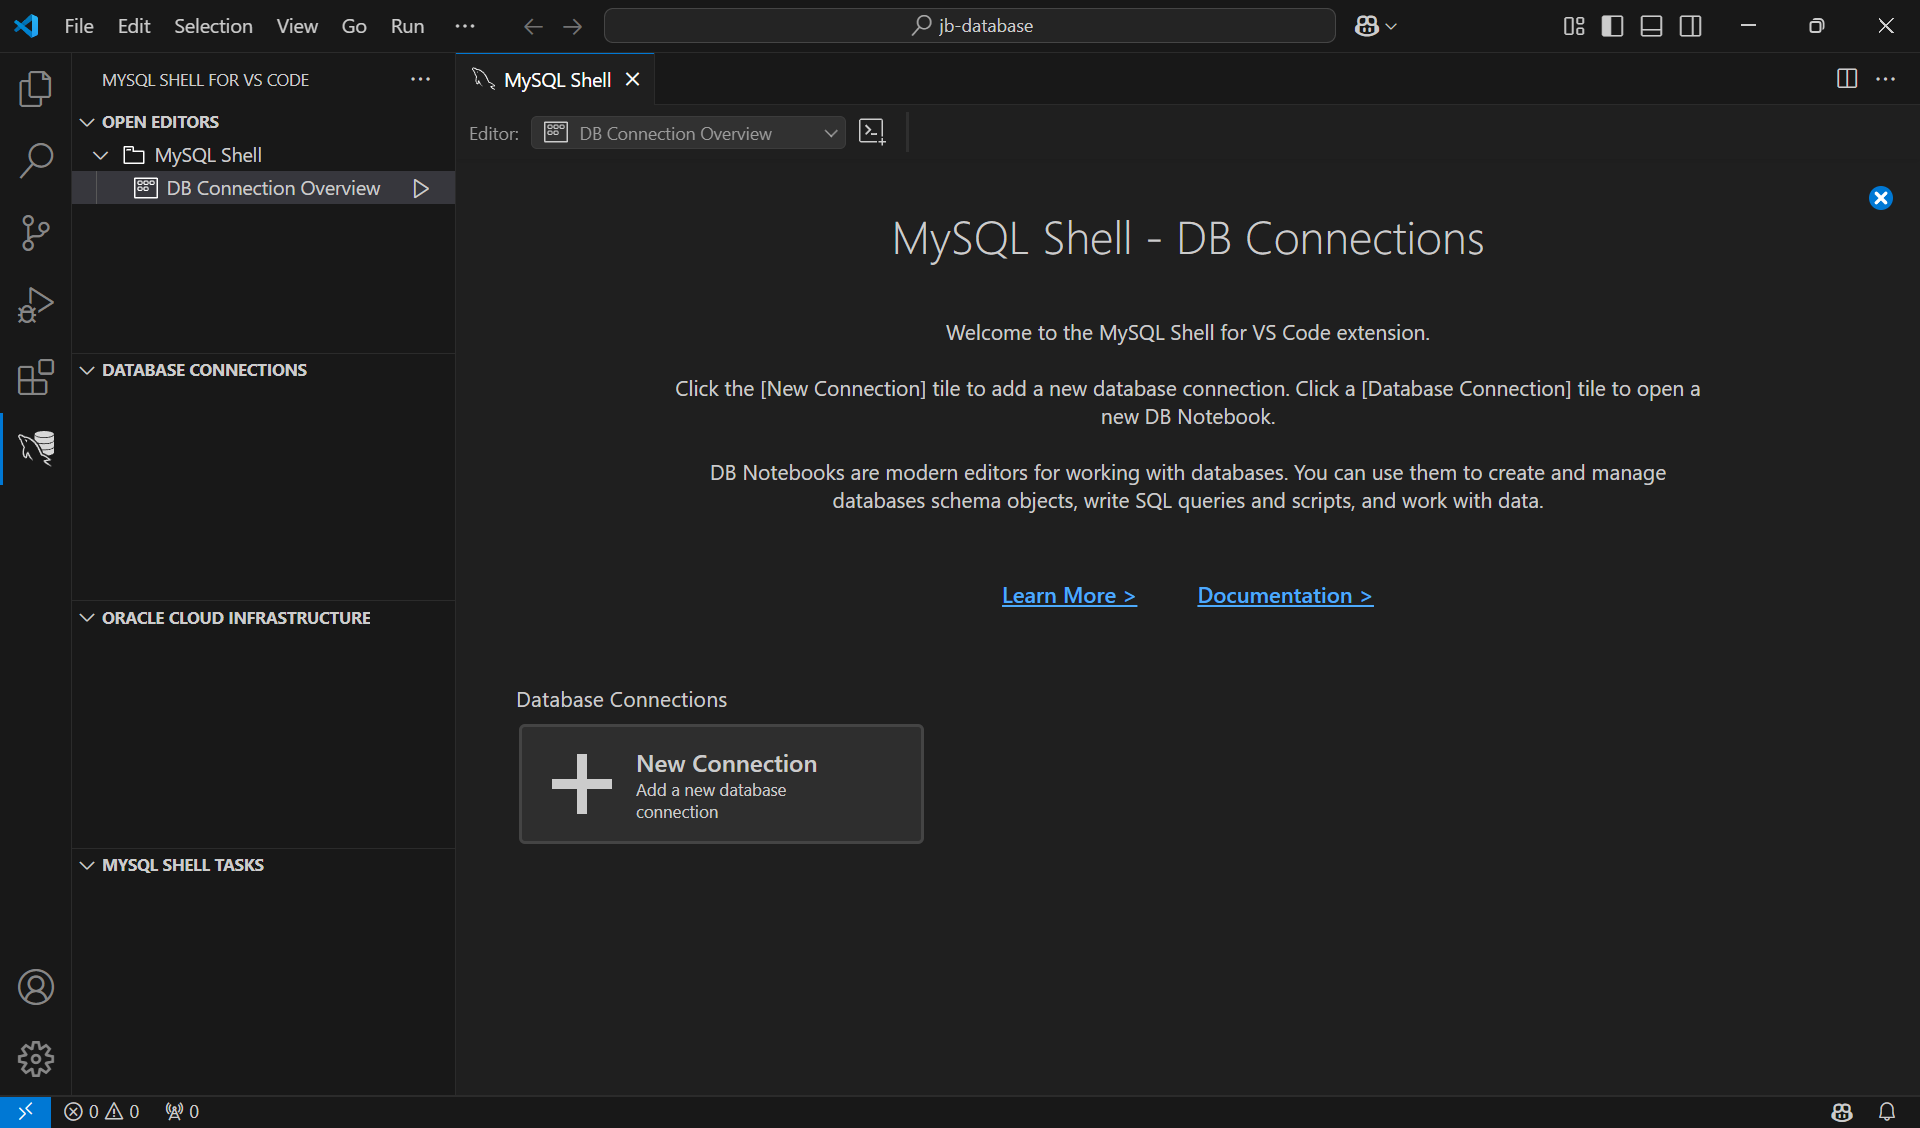Click the remote connection indicator in status bar

pyautogui.click(x=26, y=1111)
